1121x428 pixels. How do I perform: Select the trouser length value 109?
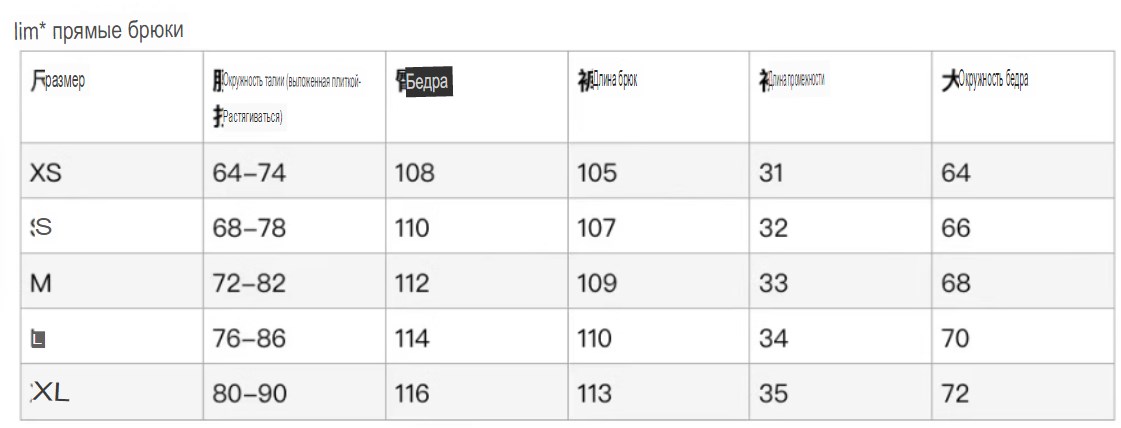[x=596, y=283]
